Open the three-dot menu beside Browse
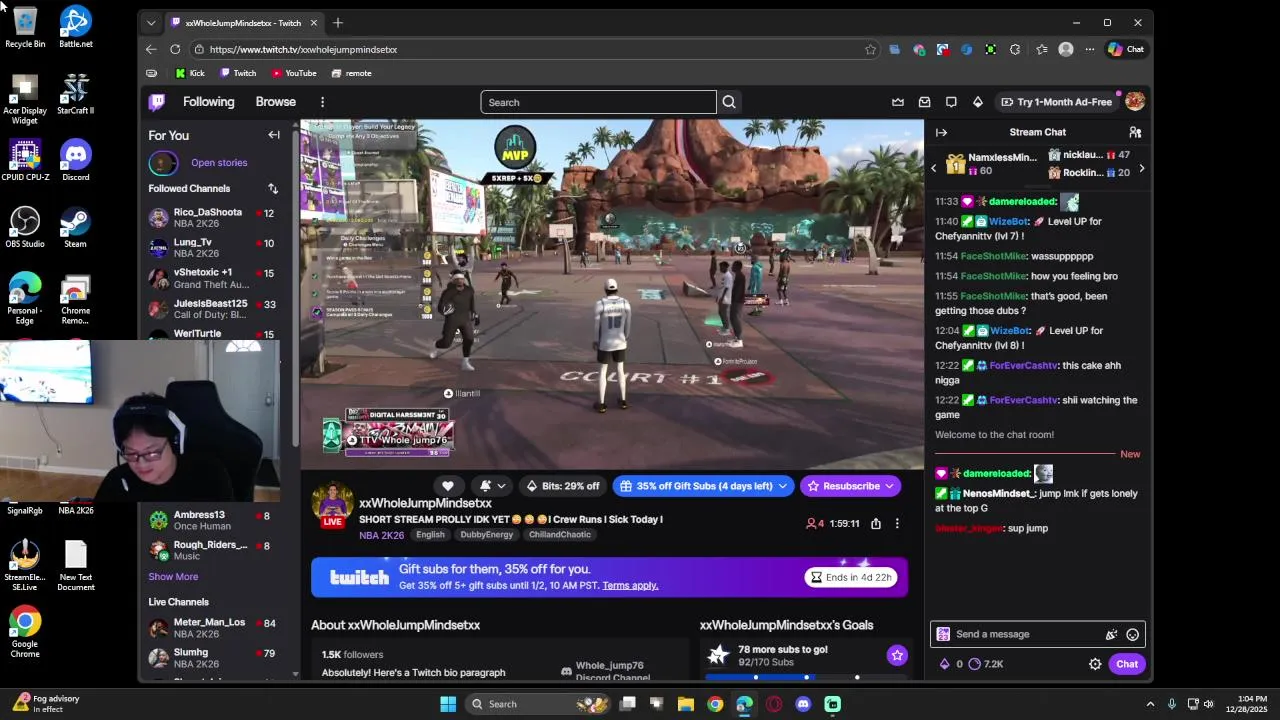Image resolution: width=1280 pixels, height=720 pixels. [322, 102]
